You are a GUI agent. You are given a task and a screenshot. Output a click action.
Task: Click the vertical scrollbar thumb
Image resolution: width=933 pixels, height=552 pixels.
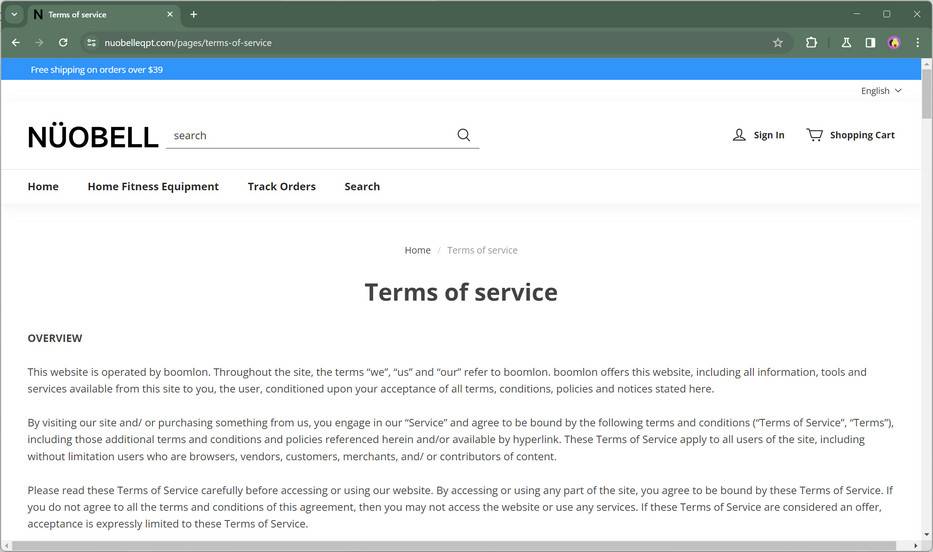coord(926,93)
